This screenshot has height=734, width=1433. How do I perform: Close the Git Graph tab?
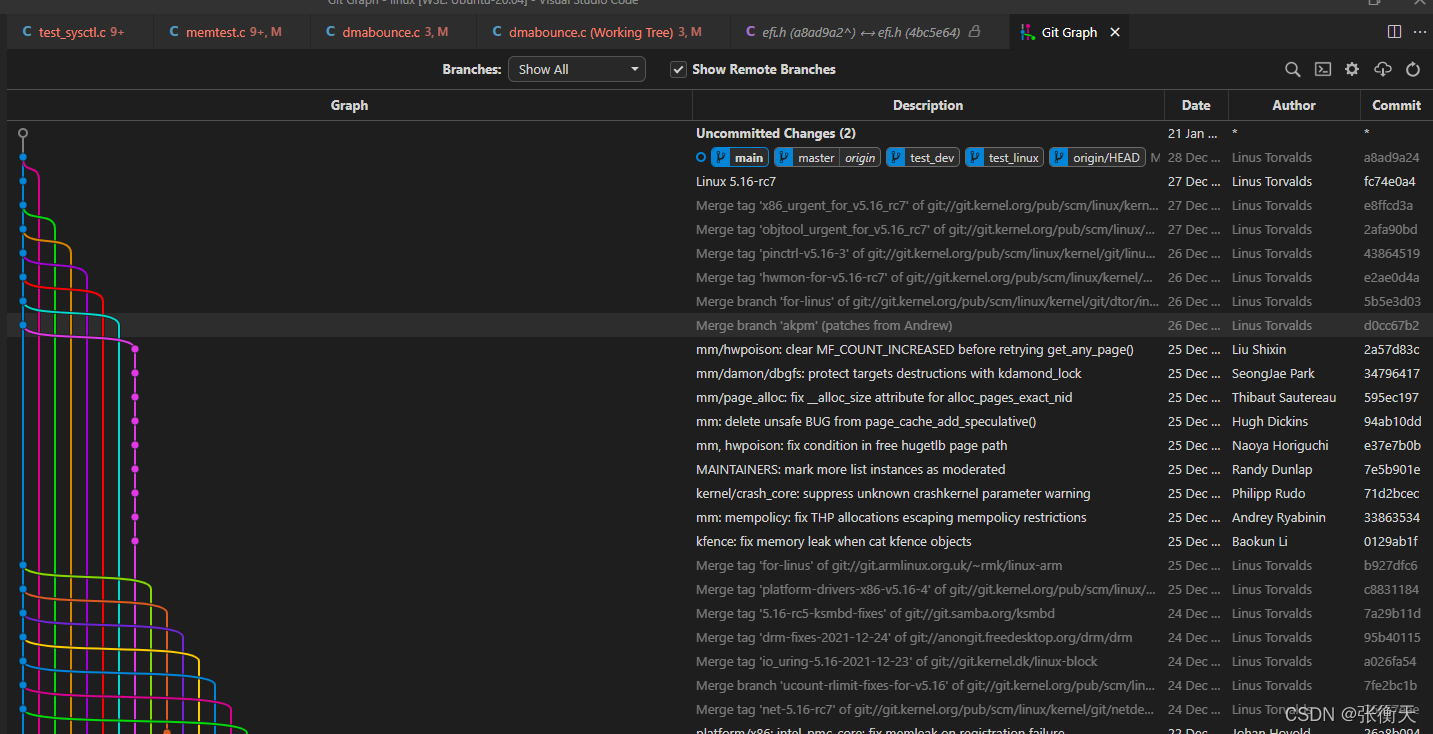click(1115, 32)
